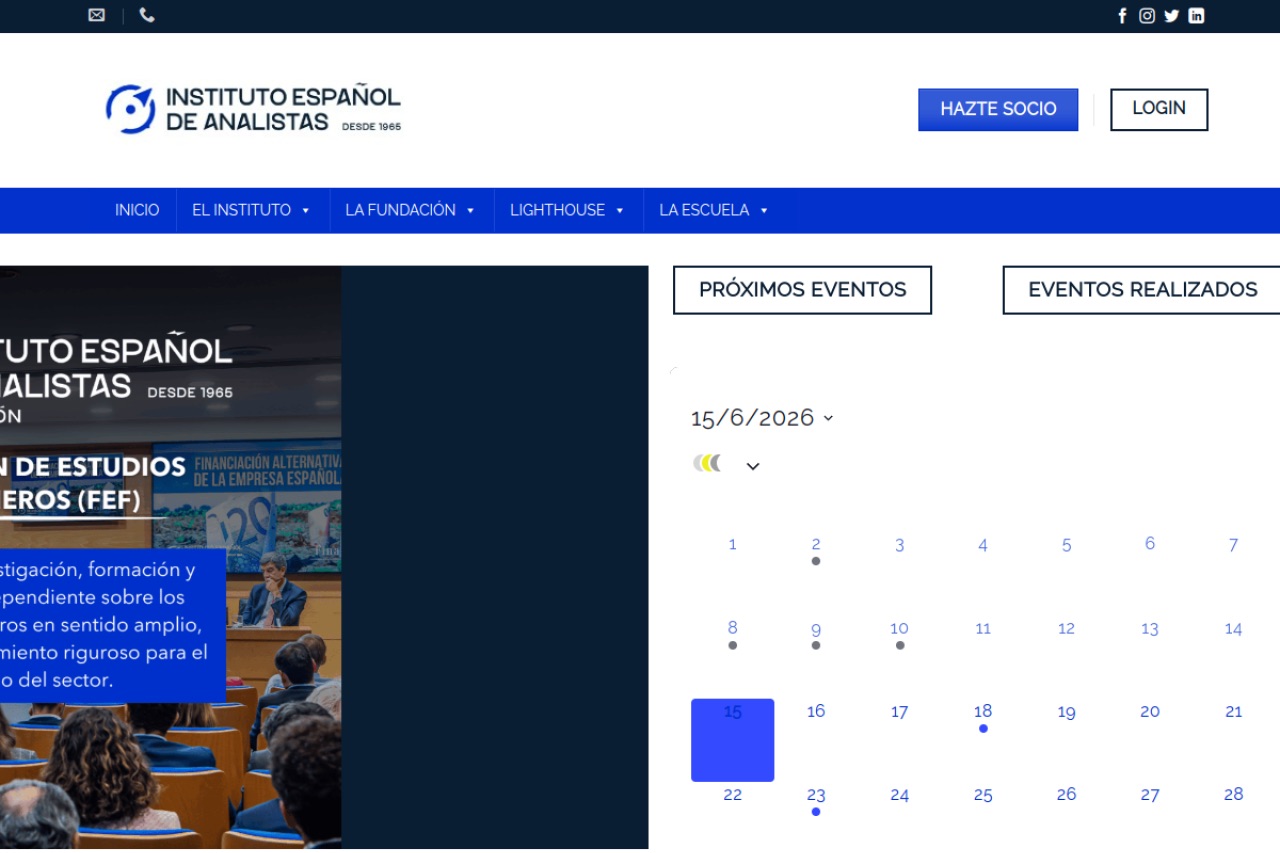Click day 27 in the calendar

coord(1150,796)
